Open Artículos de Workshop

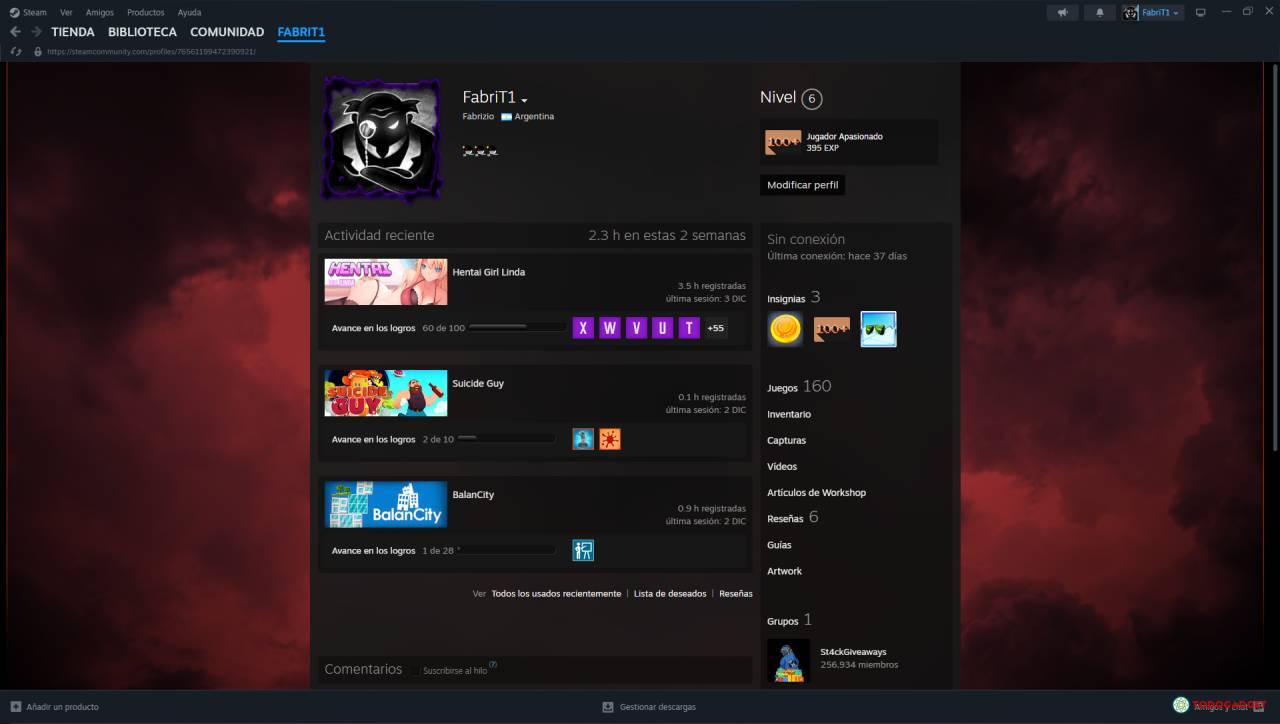coord(816,492)
